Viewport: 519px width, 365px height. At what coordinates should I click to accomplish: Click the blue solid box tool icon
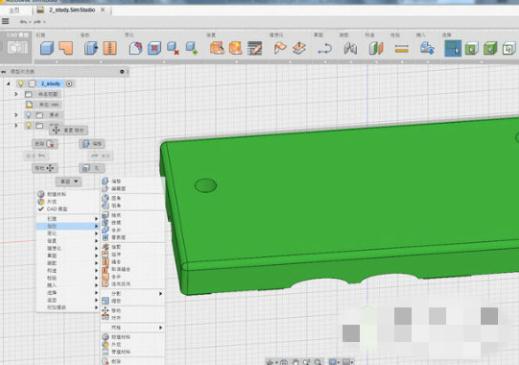coord(47,48)
